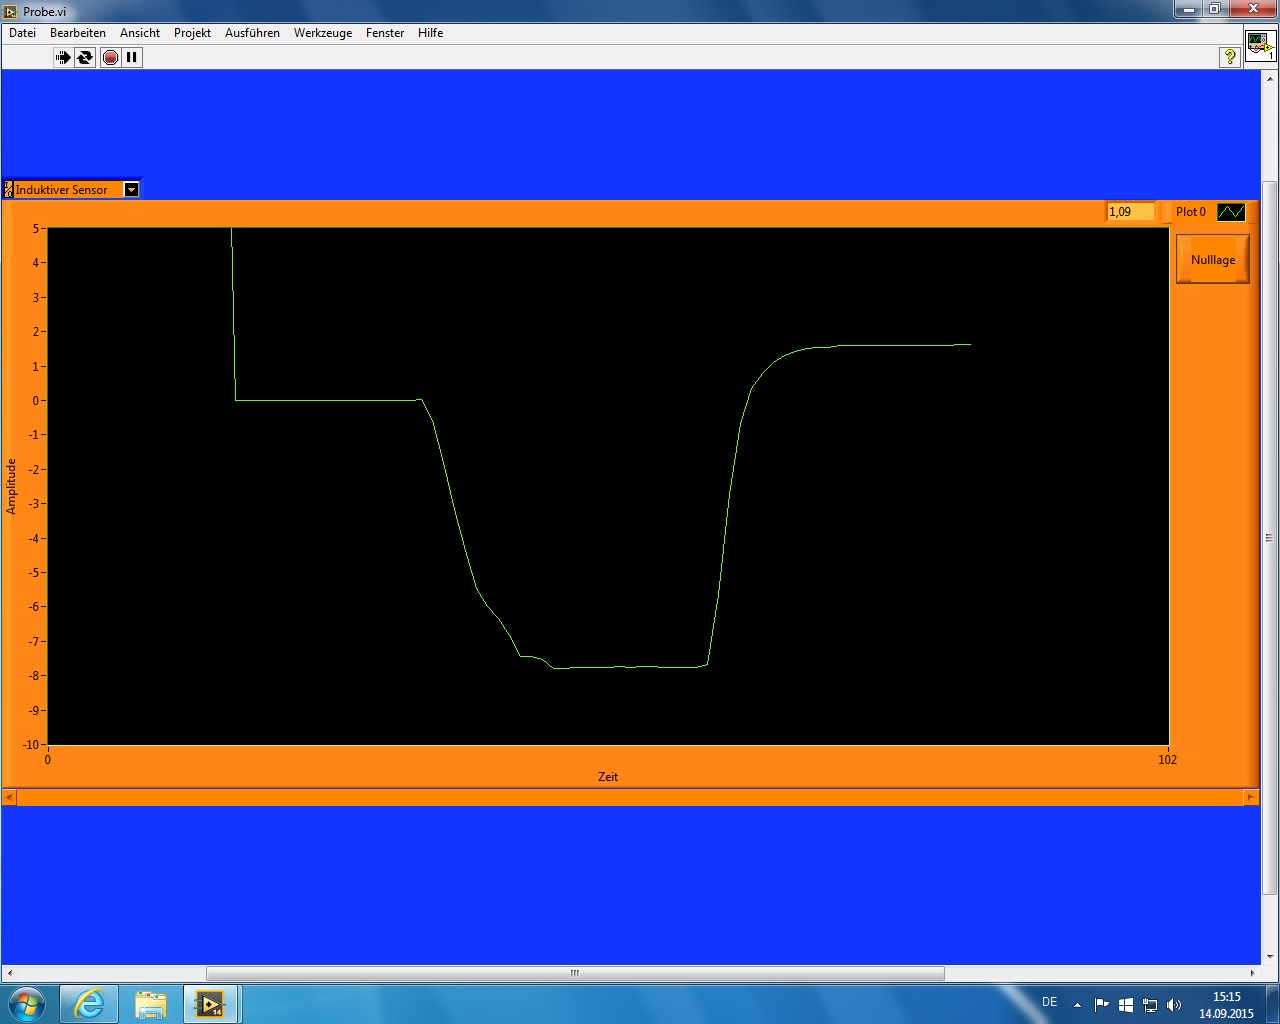
Task: Click the 1,09 numeric indicator field
Action: pyautogui.click(x=1130, y=212)
